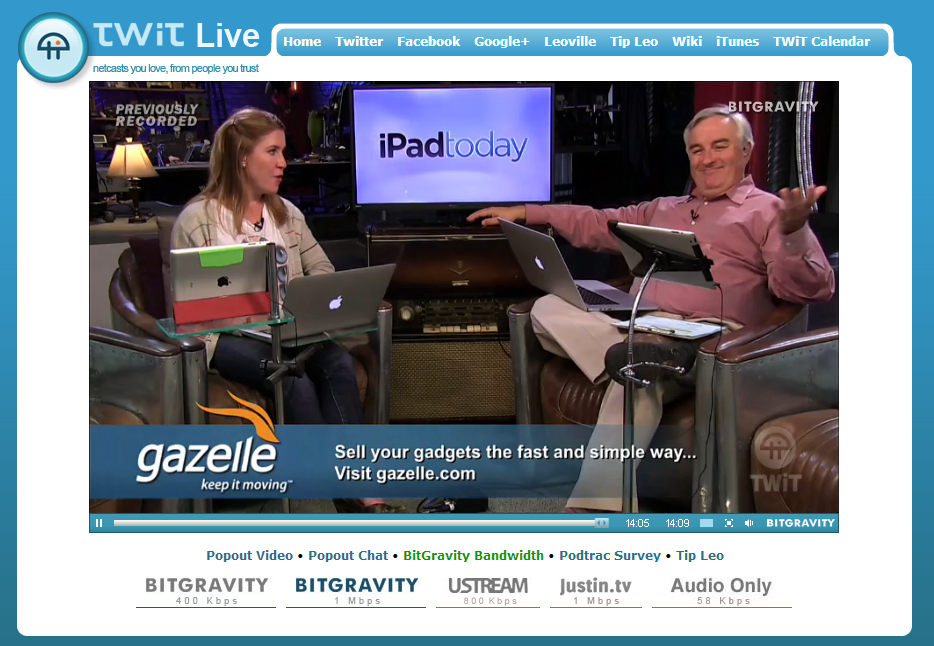Open the Twitter nav link
This screenshot has height=646, width=934.
pyautogui.click(x=359, y=42)
